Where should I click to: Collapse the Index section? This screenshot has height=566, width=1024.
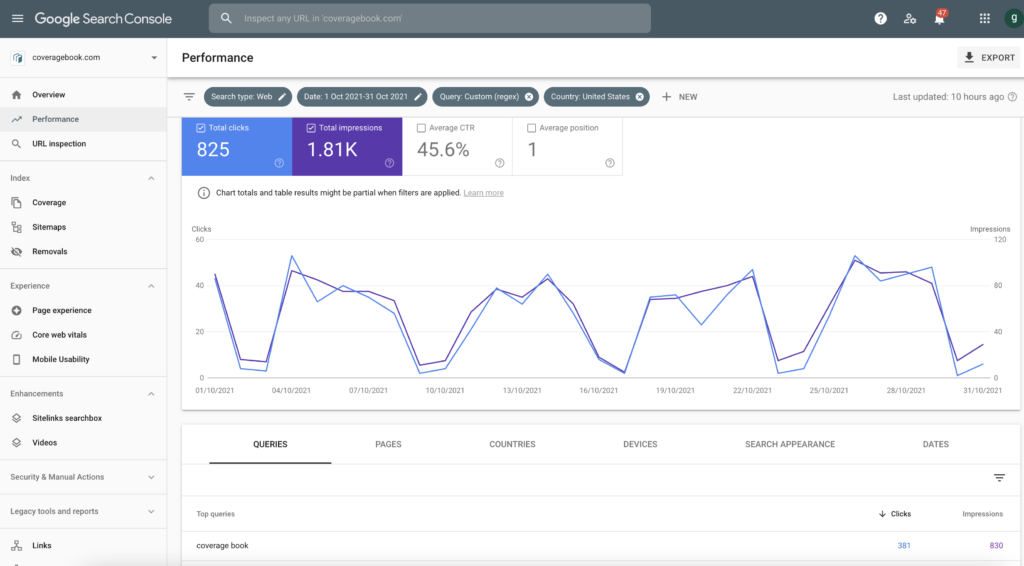point(151,178)
